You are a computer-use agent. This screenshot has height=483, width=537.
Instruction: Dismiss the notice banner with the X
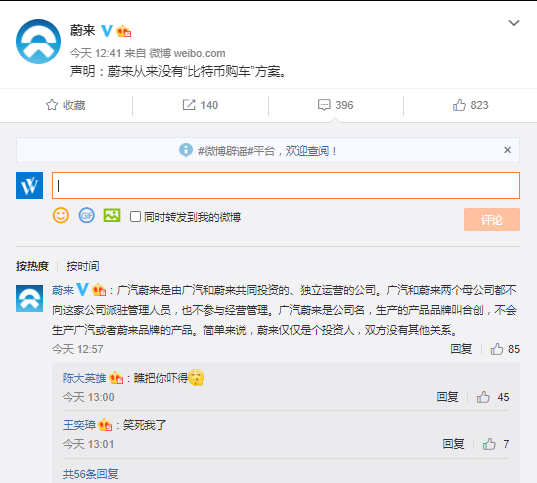click(x=507, y=150)
